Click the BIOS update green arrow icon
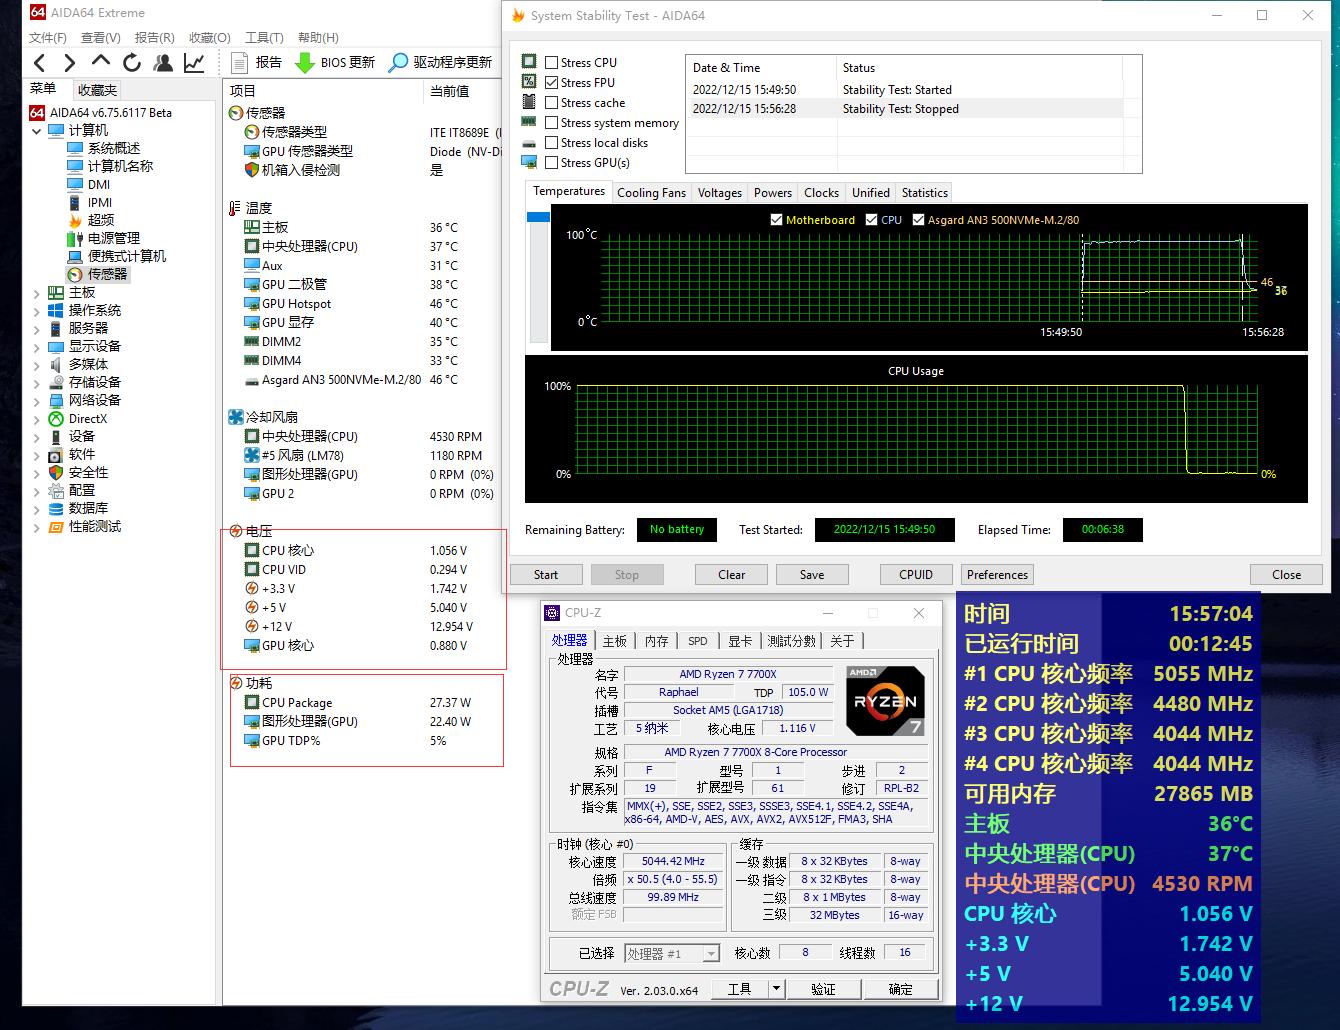This screenshot has width=1340, height=1030. (305, 63)
